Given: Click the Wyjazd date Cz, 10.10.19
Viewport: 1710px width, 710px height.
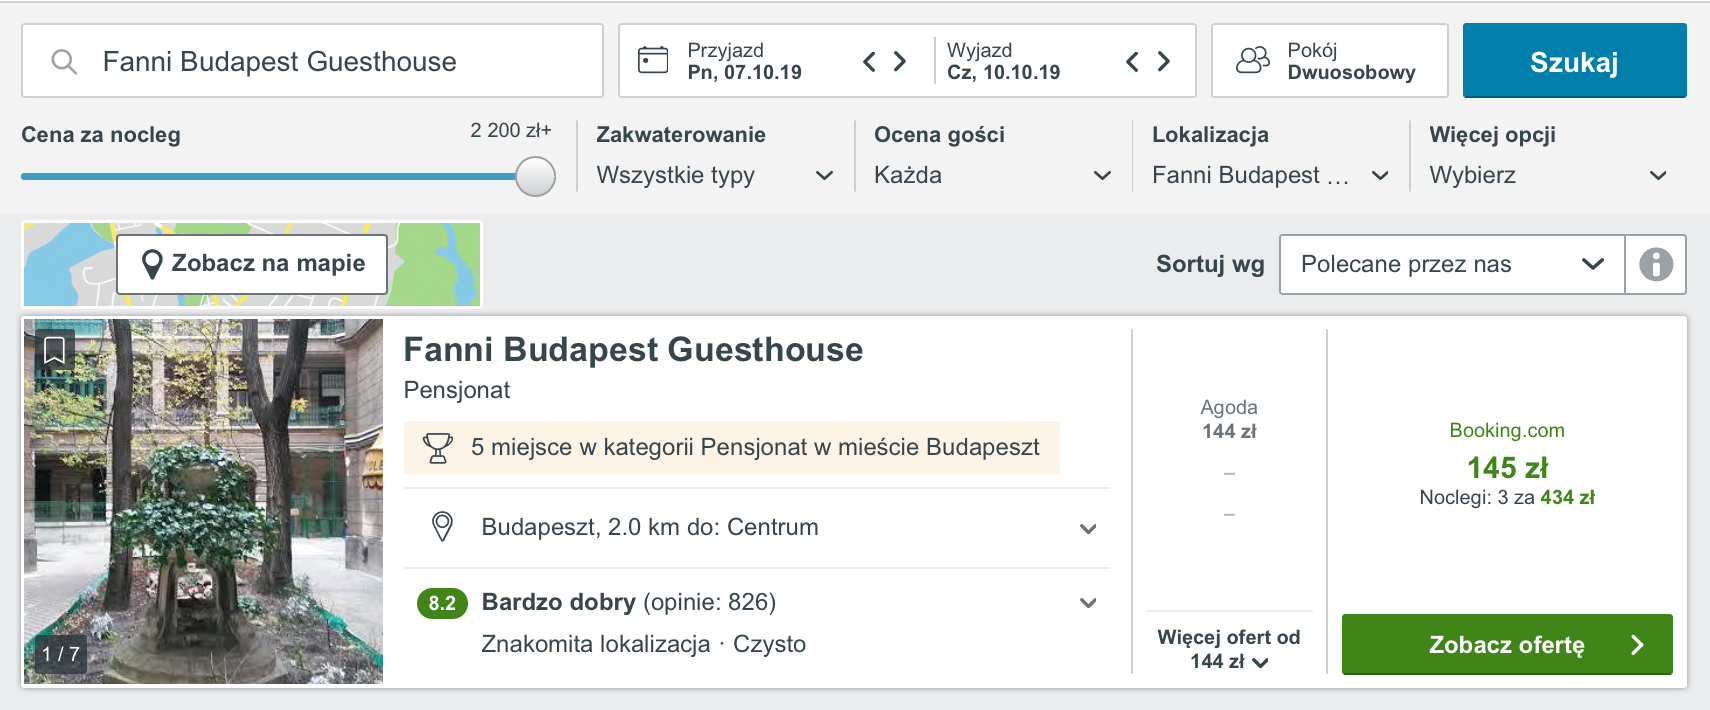Looking at the screenshot, I should 1004,61.
